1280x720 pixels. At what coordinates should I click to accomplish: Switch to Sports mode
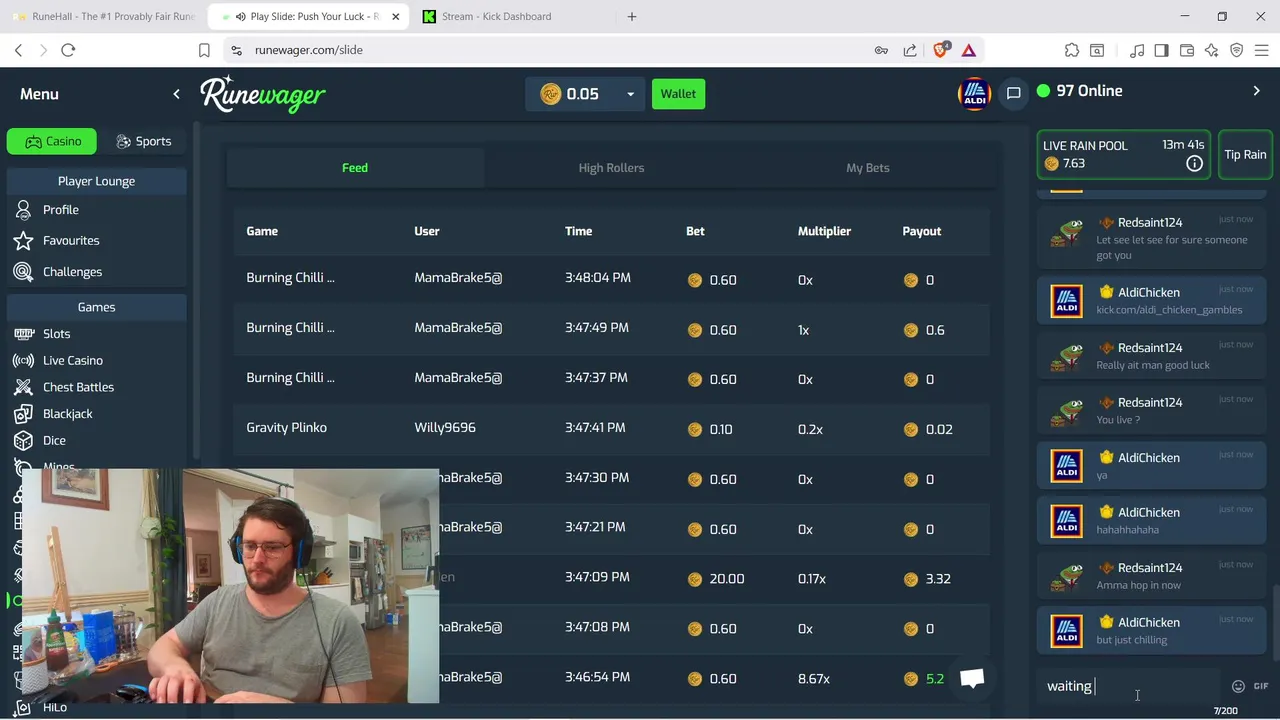(143, 141)
